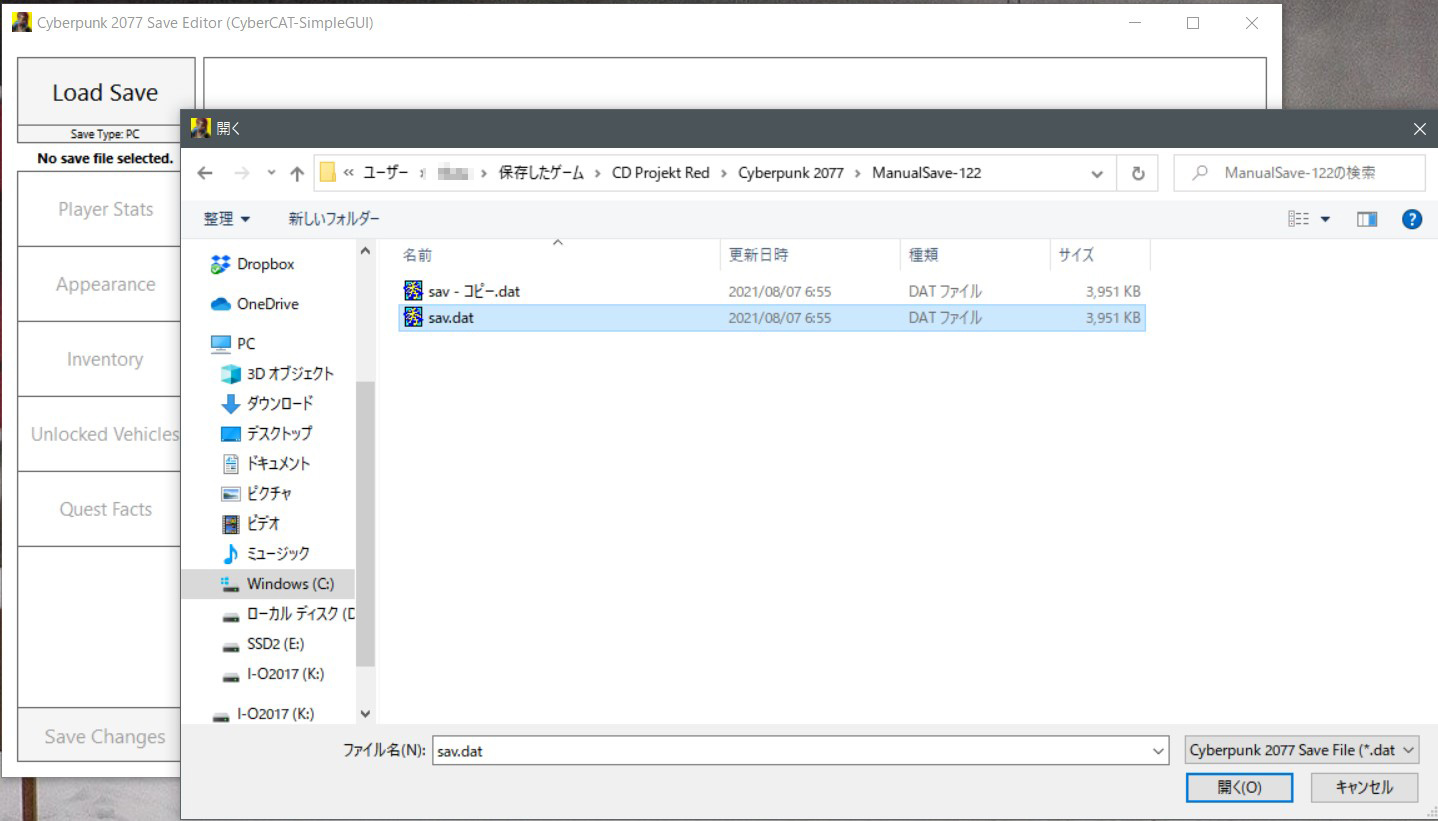Change the view layout icon
The width and height of the screenshot is (1438, 821).
[x=1298, y=219]
